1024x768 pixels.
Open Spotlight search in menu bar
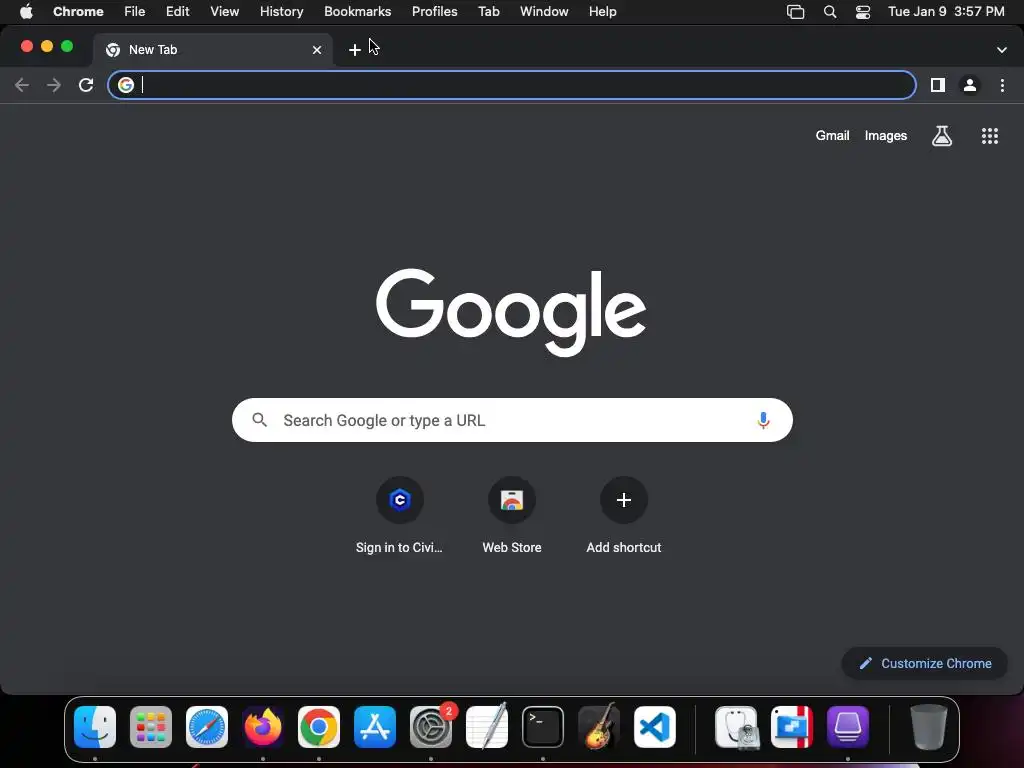coord(829,12)
